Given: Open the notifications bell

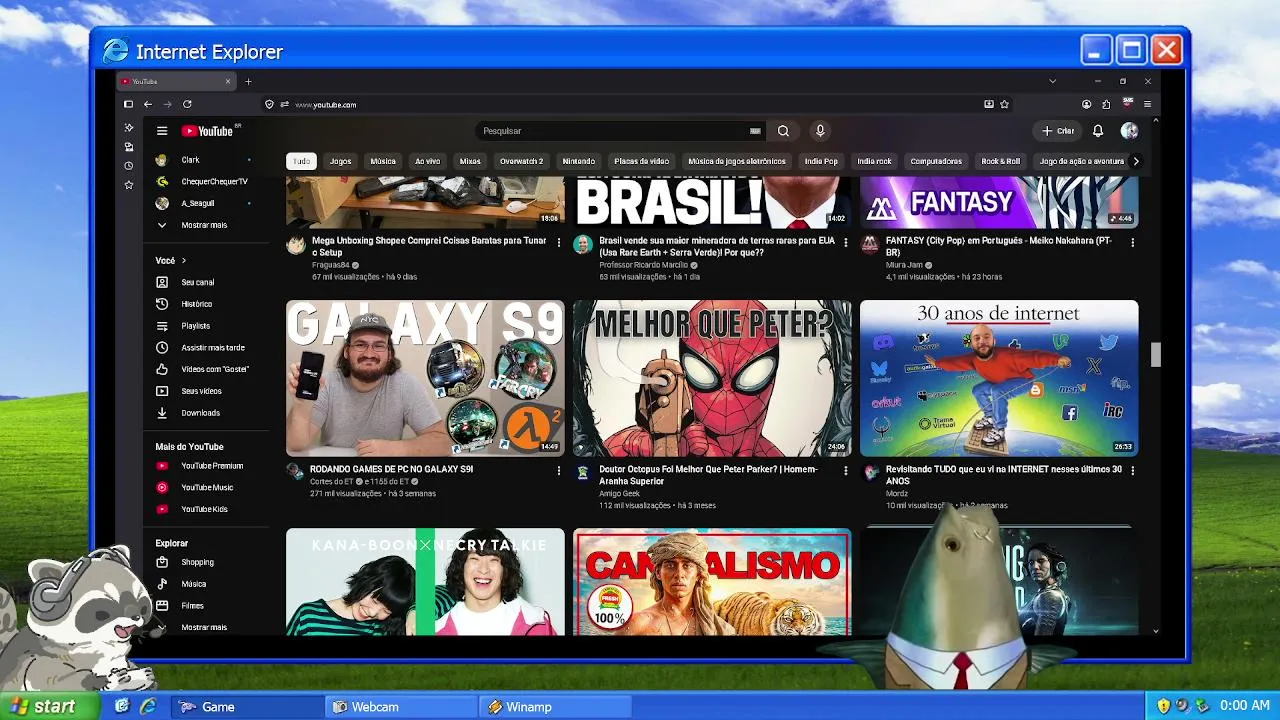Looking at the screenshot, I should (1098, 131).
